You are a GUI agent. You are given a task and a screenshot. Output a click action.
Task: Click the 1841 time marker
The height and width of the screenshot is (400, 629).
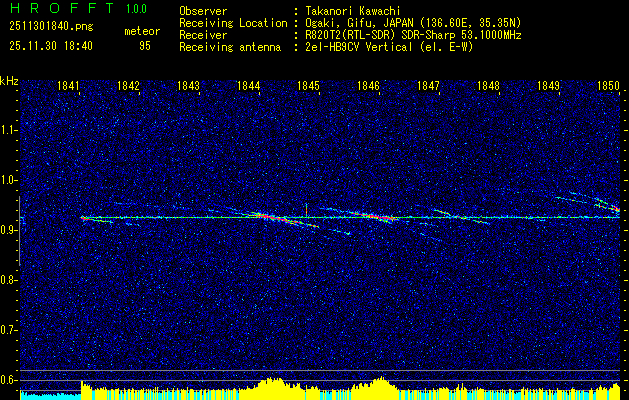(x=68, y=86)
